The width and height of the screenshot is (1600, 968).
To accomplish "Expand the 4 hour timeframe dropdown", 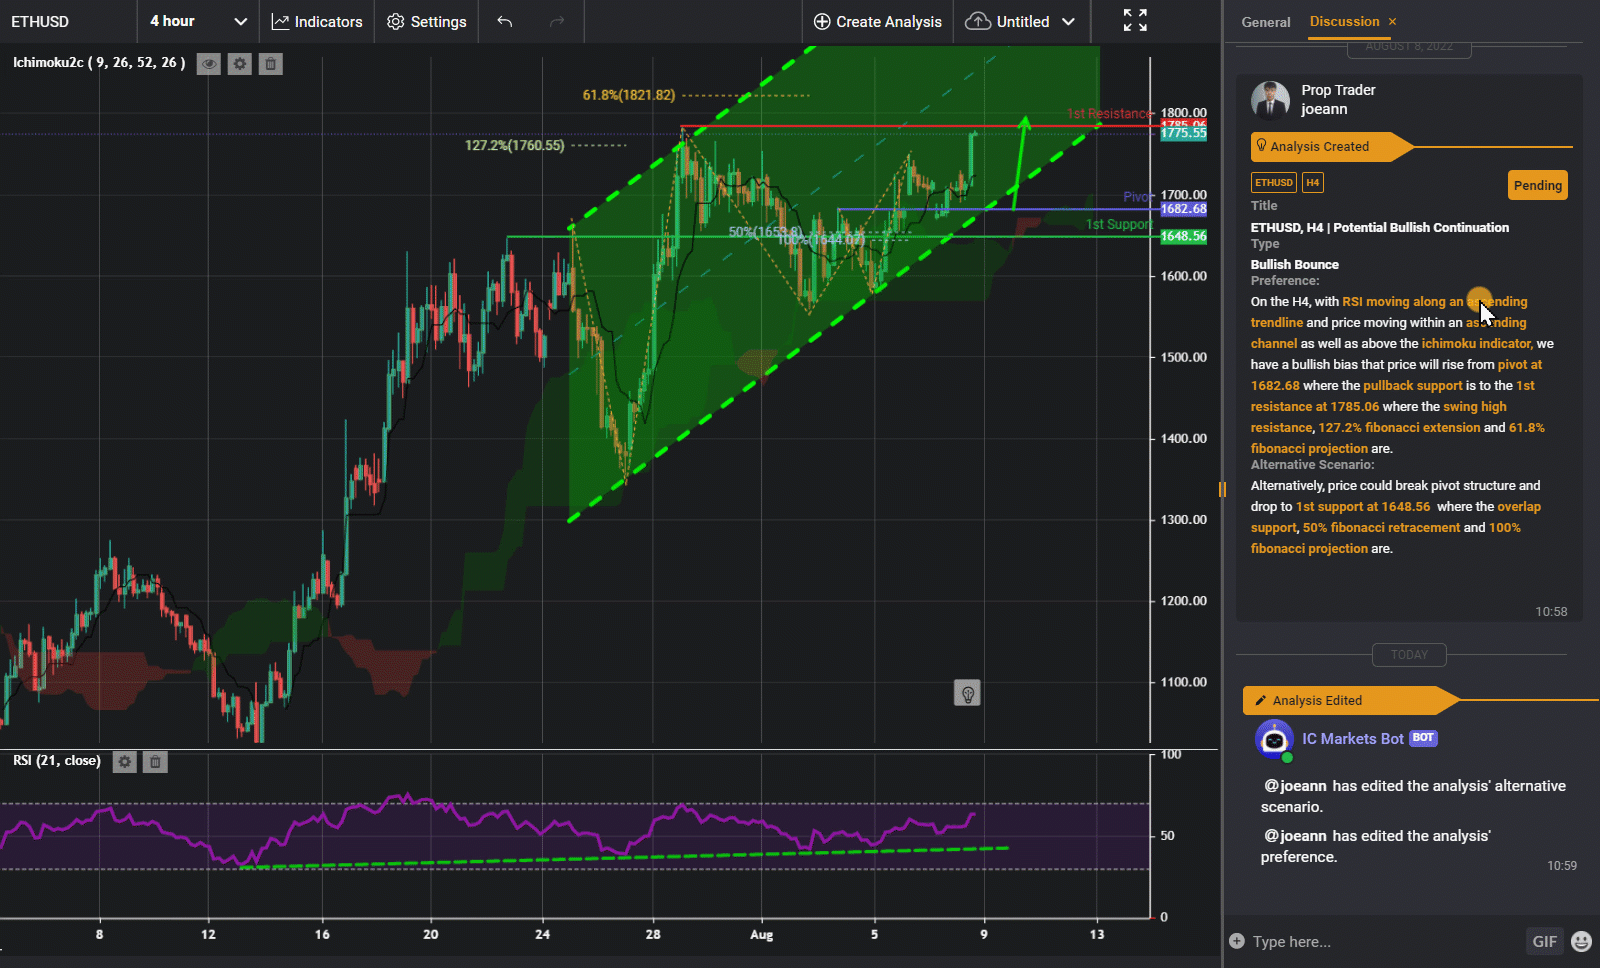I will click(198, 21).
